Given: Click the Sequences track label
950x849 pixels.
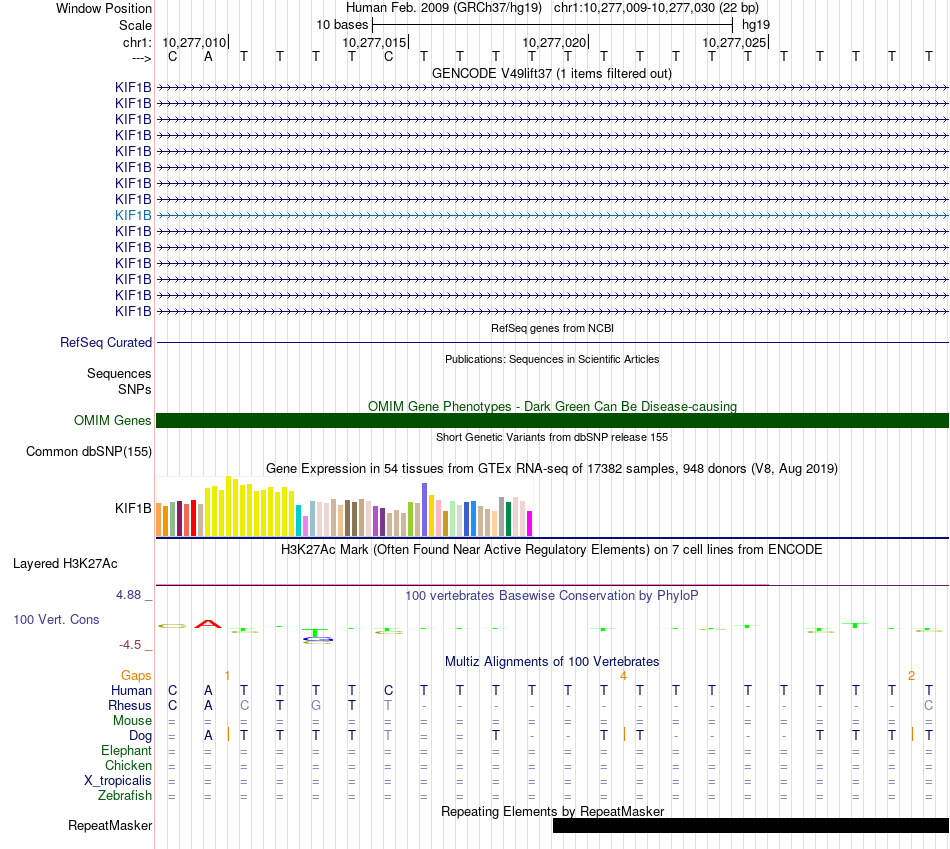Looking at the screenshot, I should pyautogui.click(x=119, y=373).
